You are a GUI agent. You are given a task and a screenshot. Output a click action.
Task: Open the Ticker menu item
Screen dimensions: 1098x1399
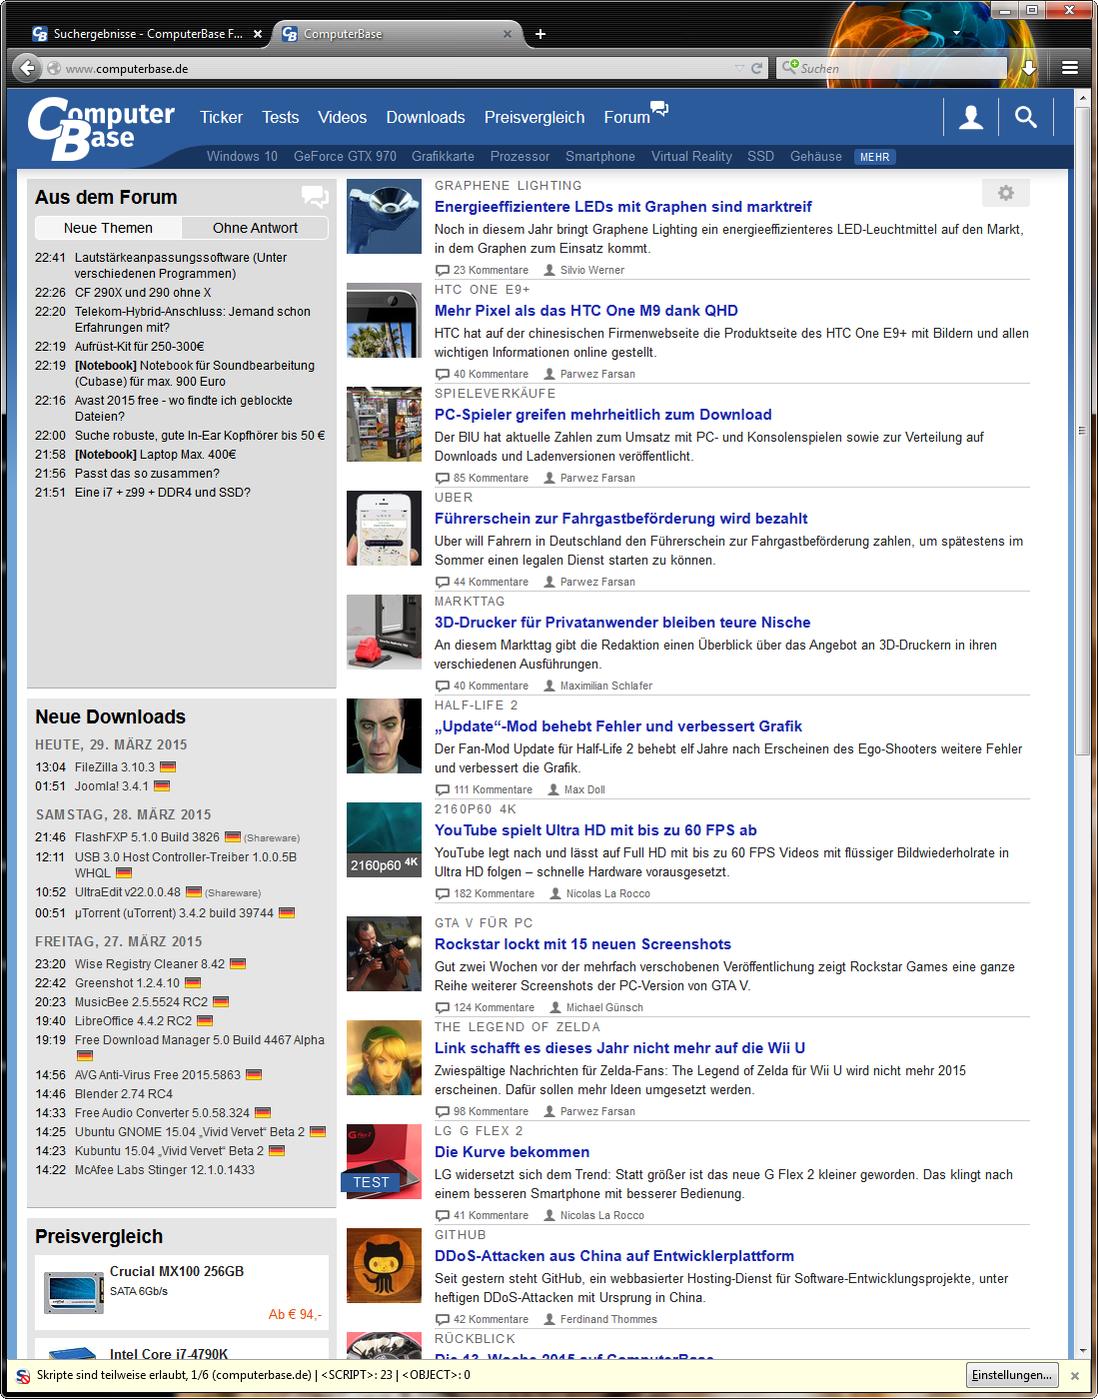pos(221,117)
